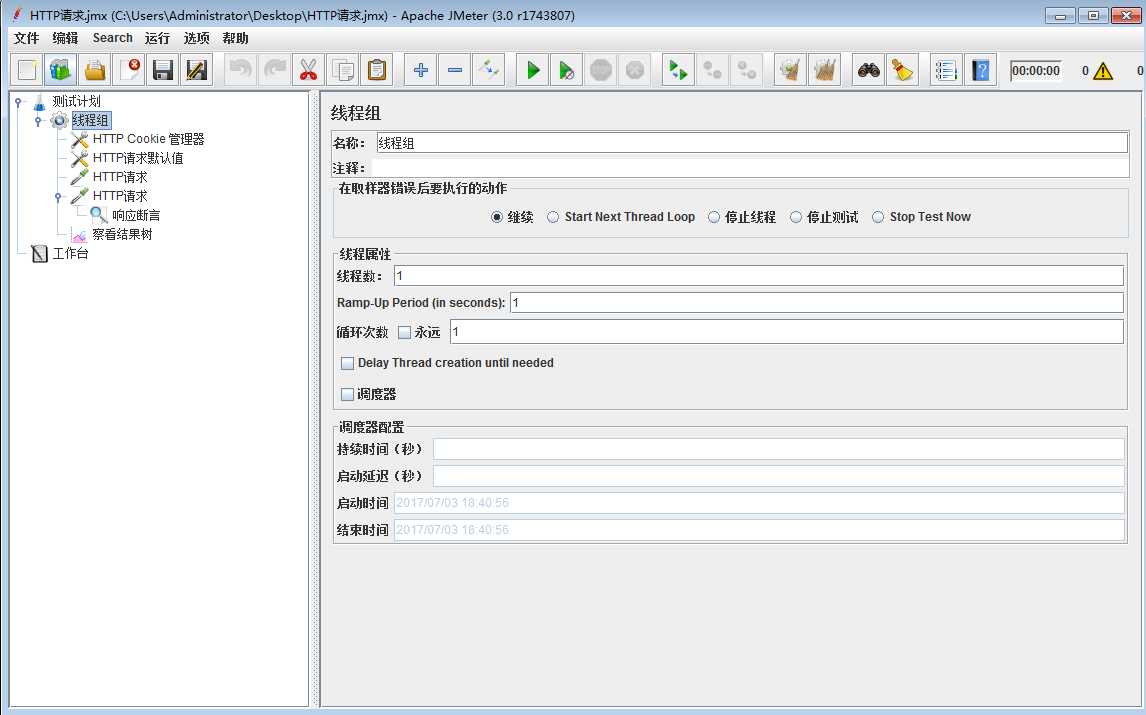Click the Ramp-Up Period input field
The width and height of the screenshot is (1146, 715).
pyautogui.click(x=816, y=303)
